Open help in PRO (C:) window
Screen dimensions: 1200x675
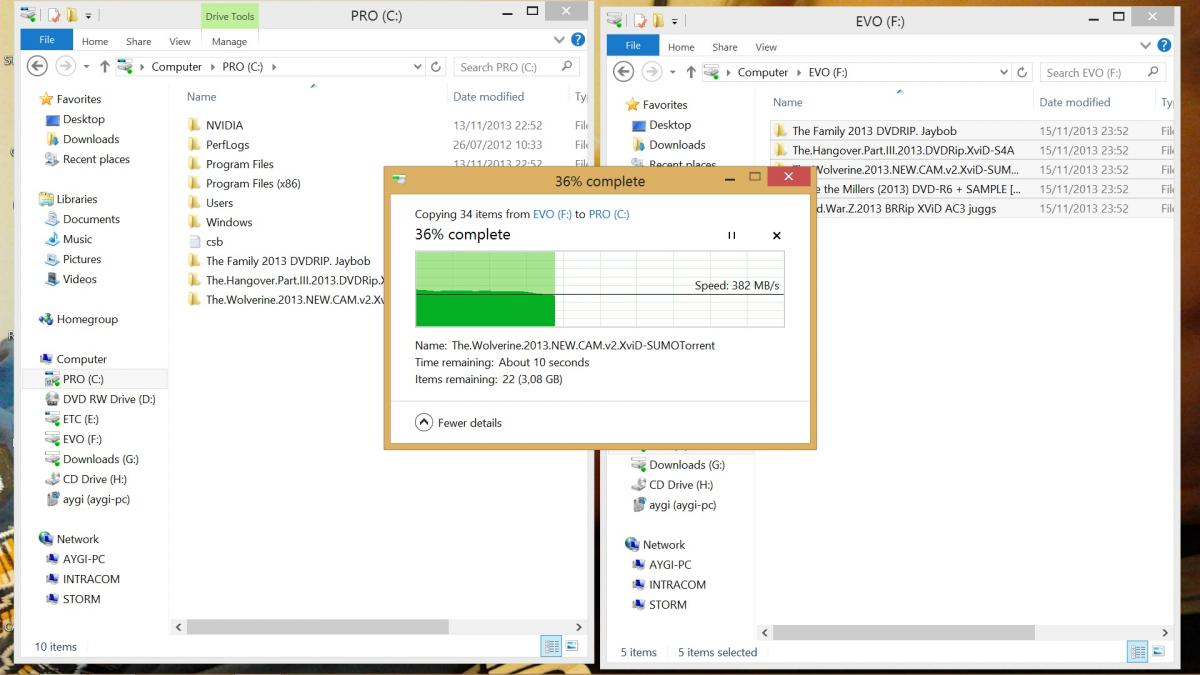(x=577, y=40)
